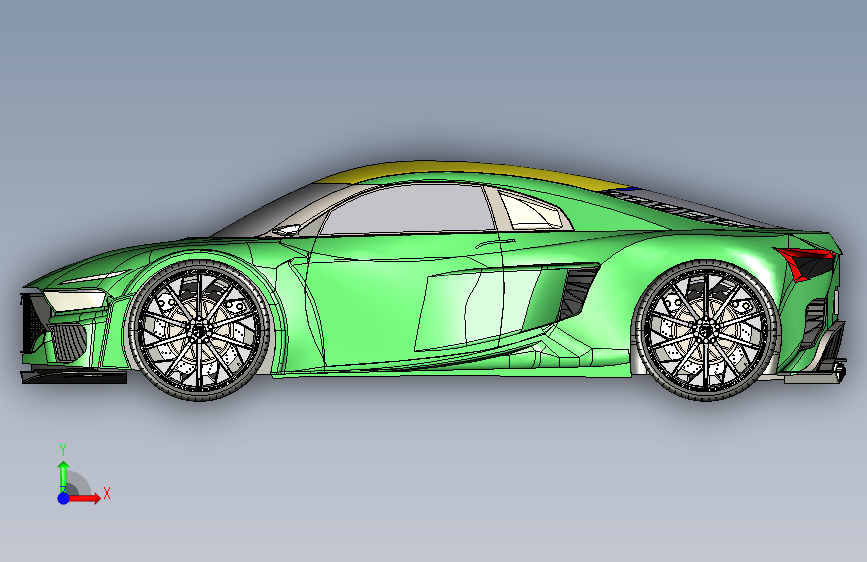Select the large side door window
This screenshot has width=867, height=562.
(x=408, y=209)
